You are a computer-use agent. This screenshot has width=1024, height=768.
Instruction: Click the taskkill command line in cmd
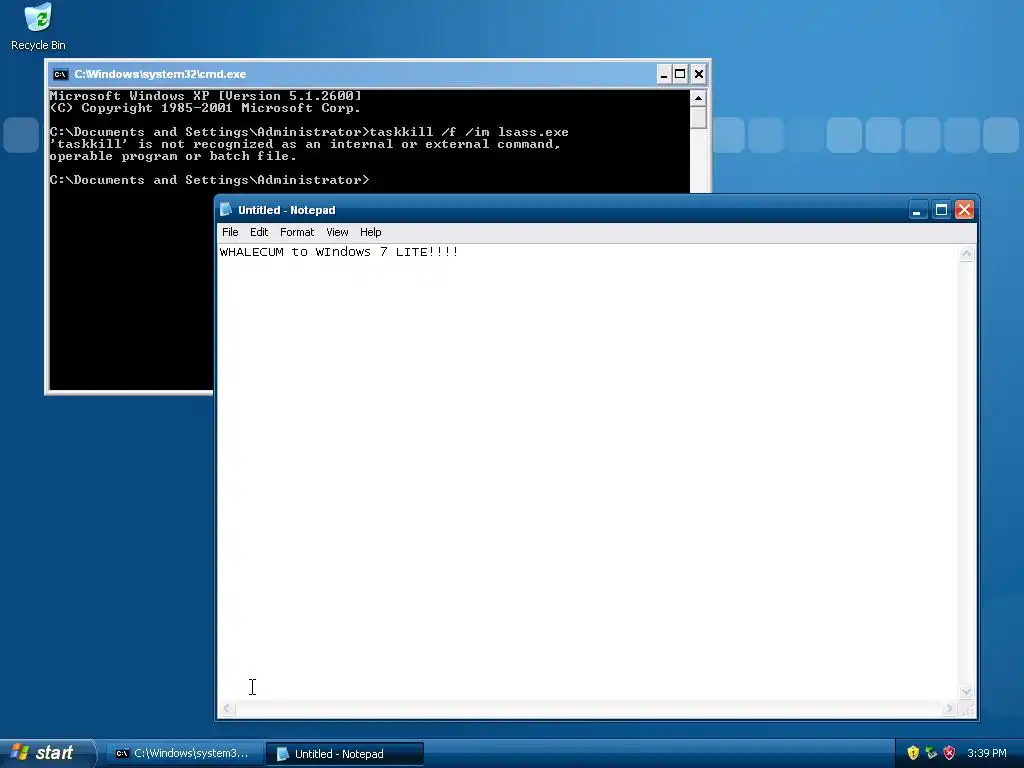coord(309,132)
